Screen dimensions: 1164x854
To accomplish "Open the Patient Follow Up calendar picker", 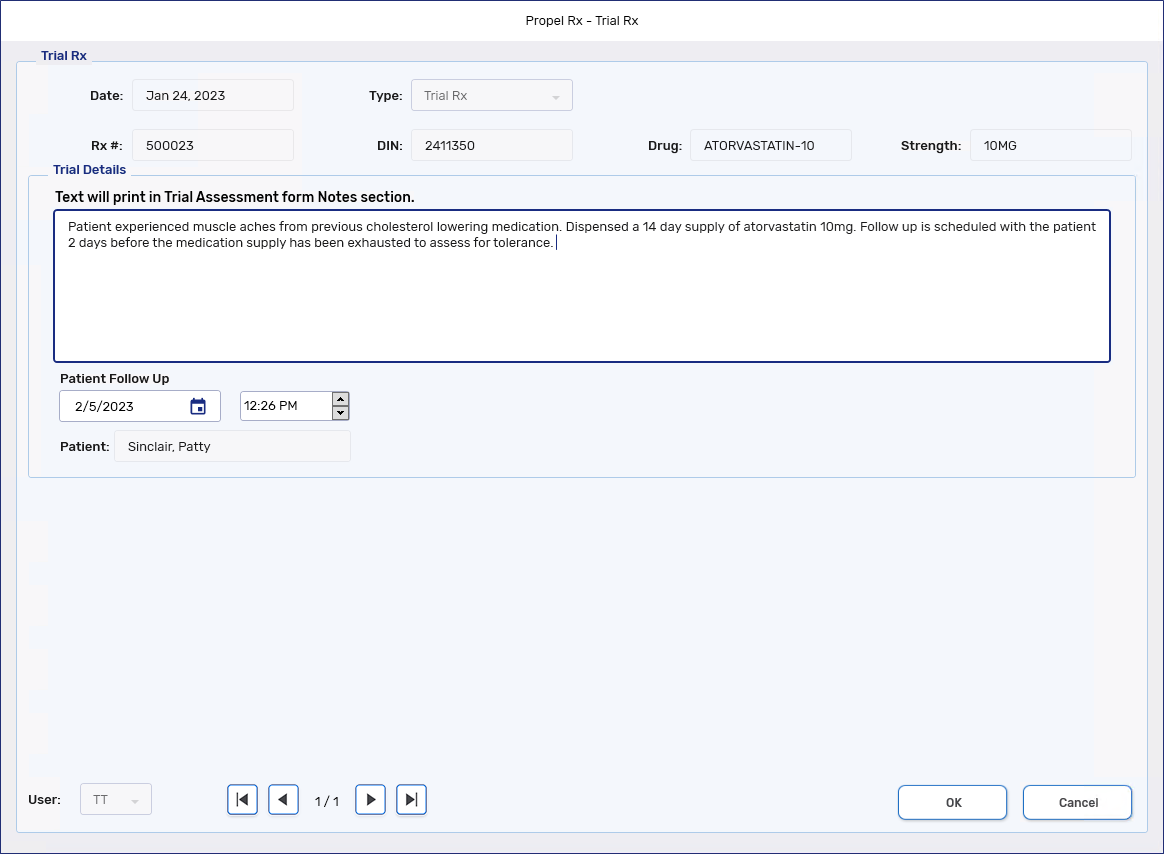I will [x=198, y=406].
